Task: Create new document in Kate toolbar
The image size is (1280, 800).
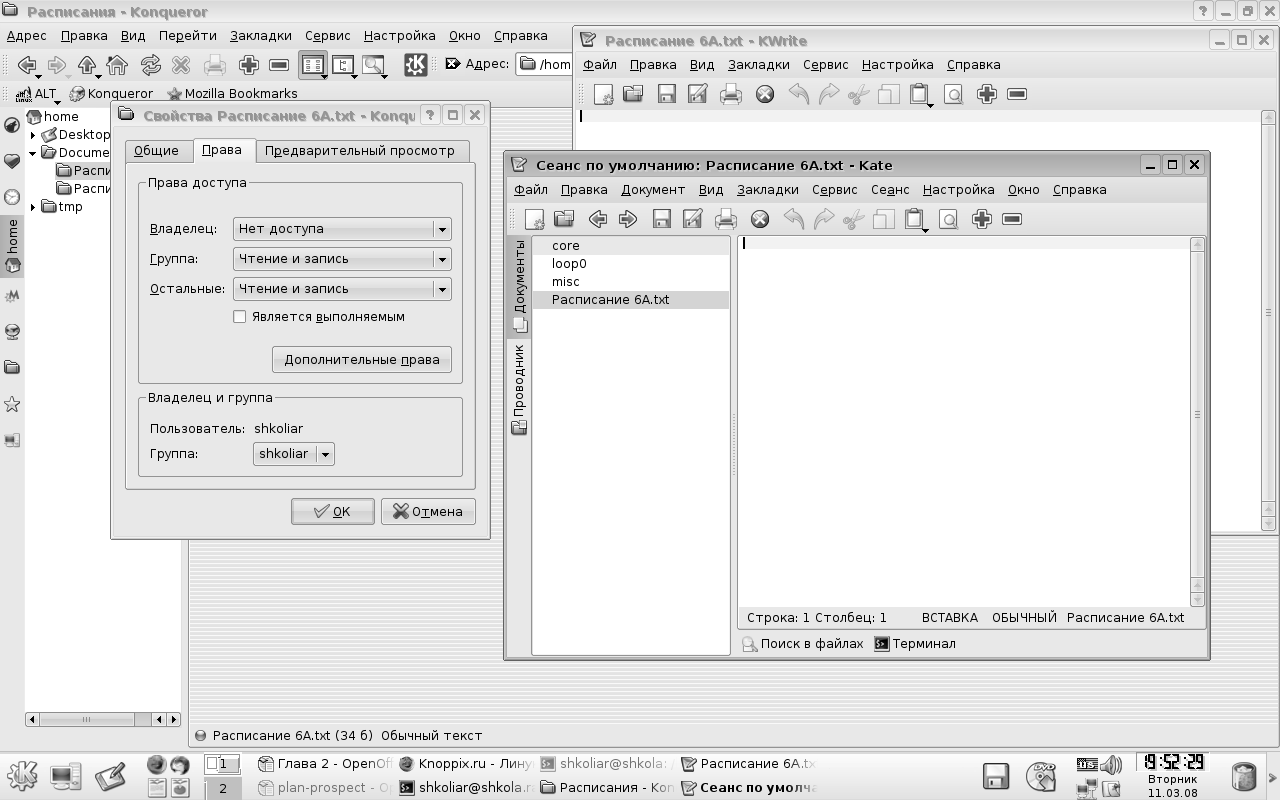Action: [534, 219]
